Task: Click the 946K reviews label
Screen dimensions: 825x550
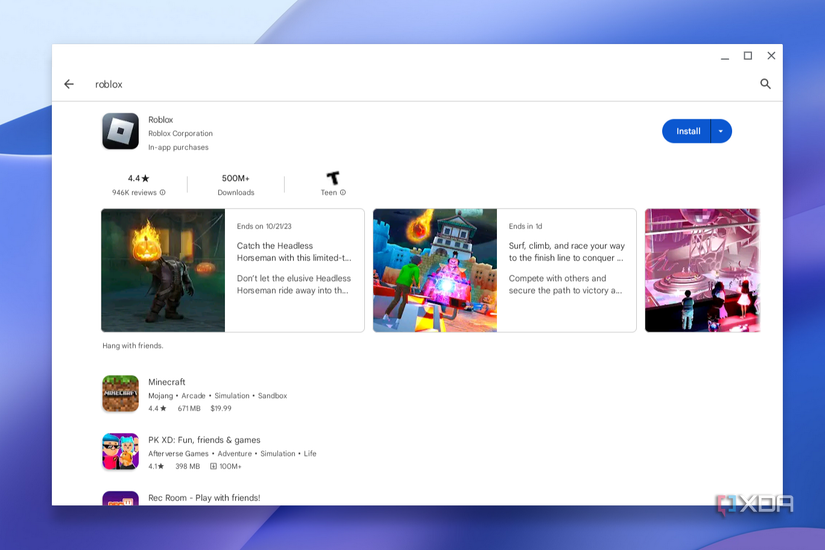Action: [134, 193]
